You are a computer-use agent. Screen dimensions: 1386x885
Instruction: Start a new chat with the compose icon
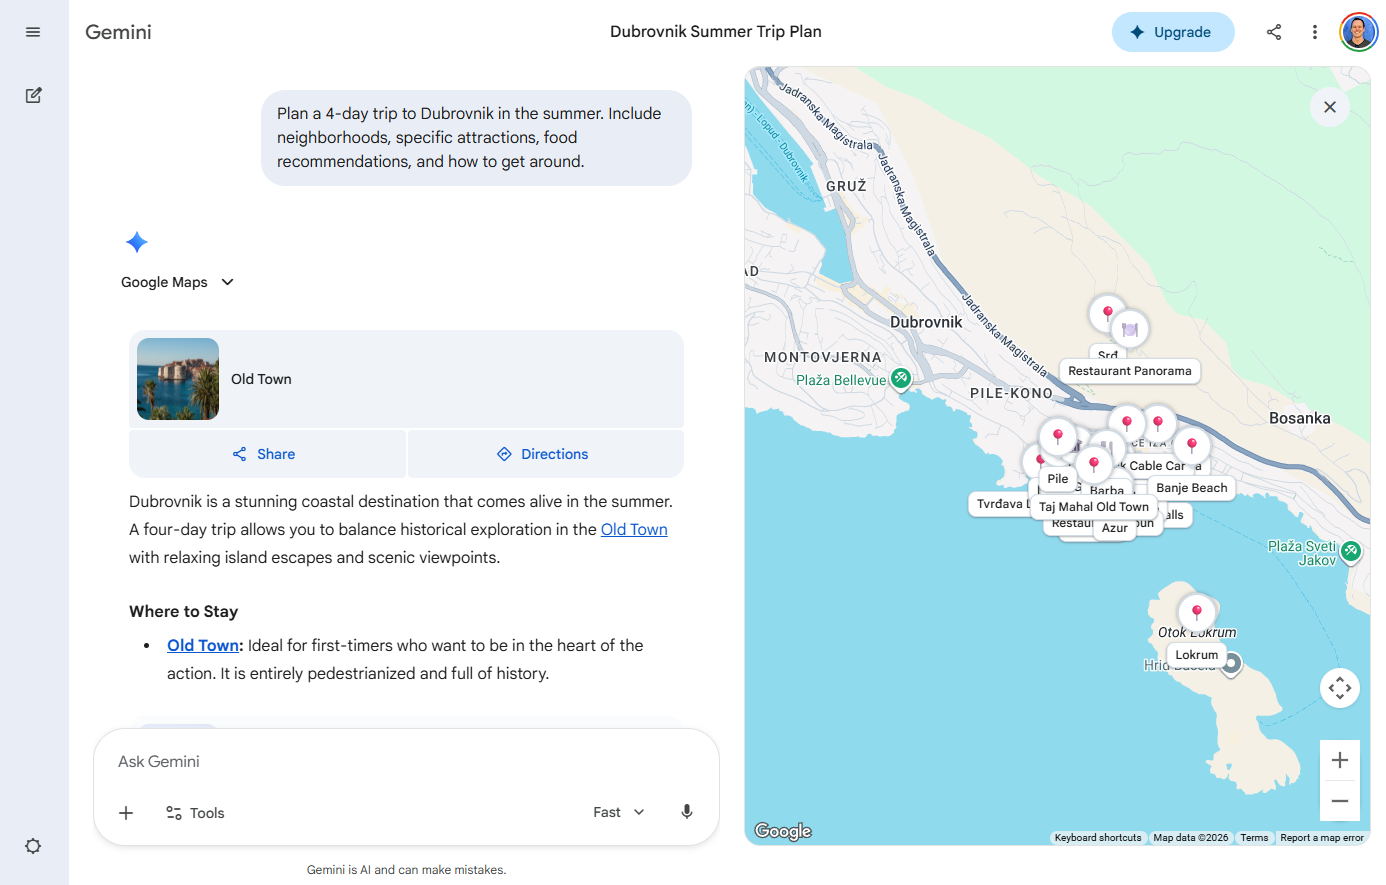point(33,94)
